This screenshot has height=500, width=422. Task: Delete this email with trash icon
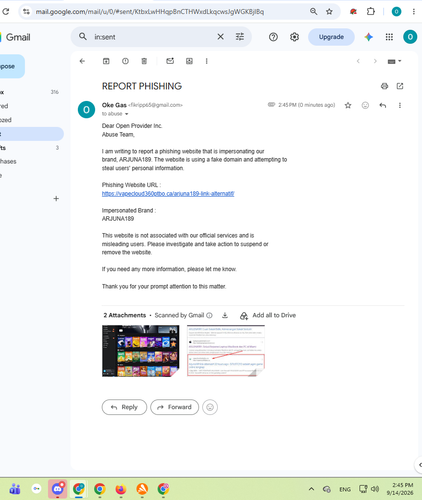[x=144, y=61]
